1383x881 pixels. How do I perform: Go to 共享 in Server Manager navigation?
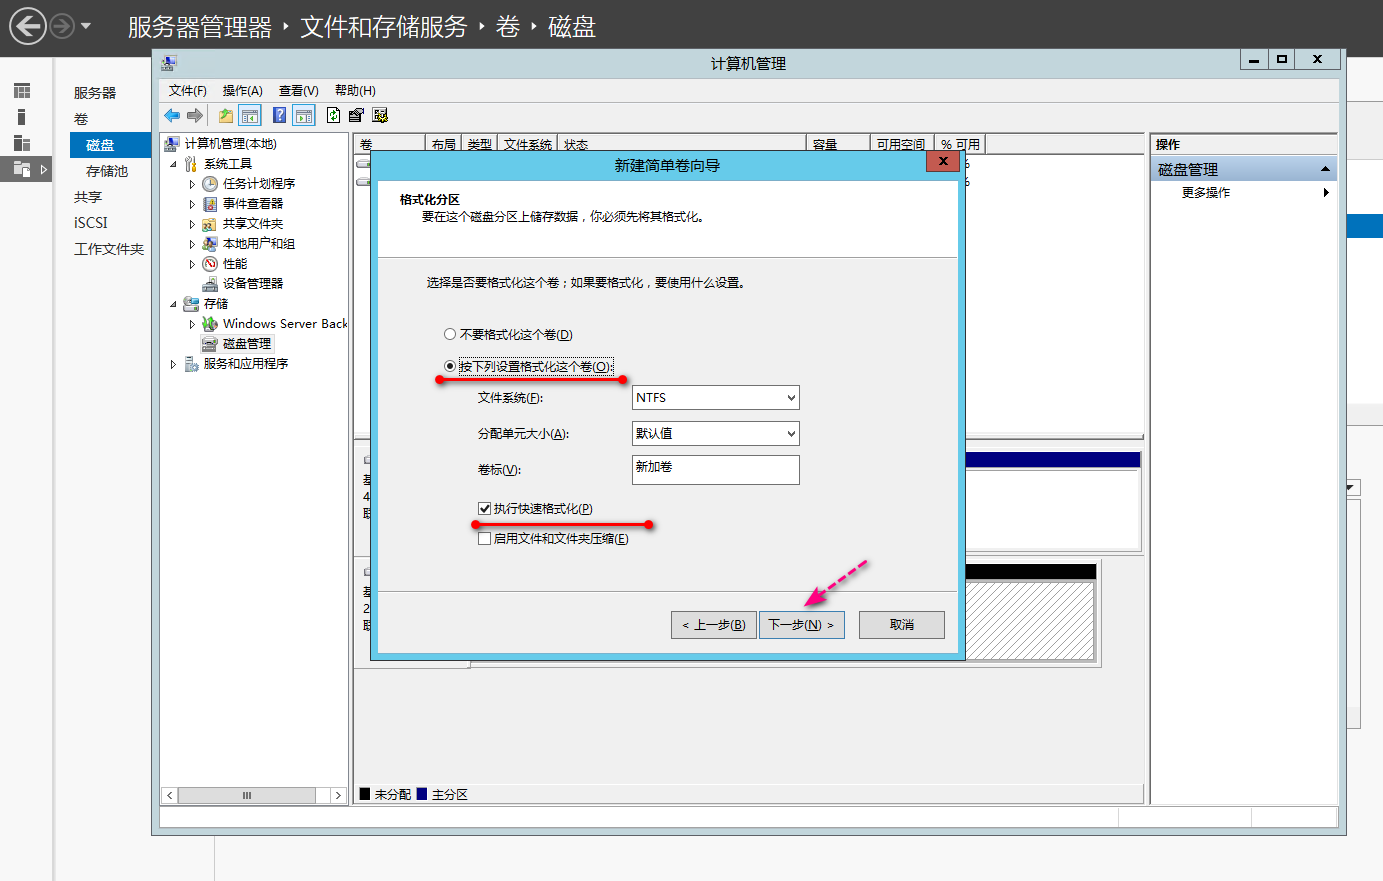(x=88, y=197)
